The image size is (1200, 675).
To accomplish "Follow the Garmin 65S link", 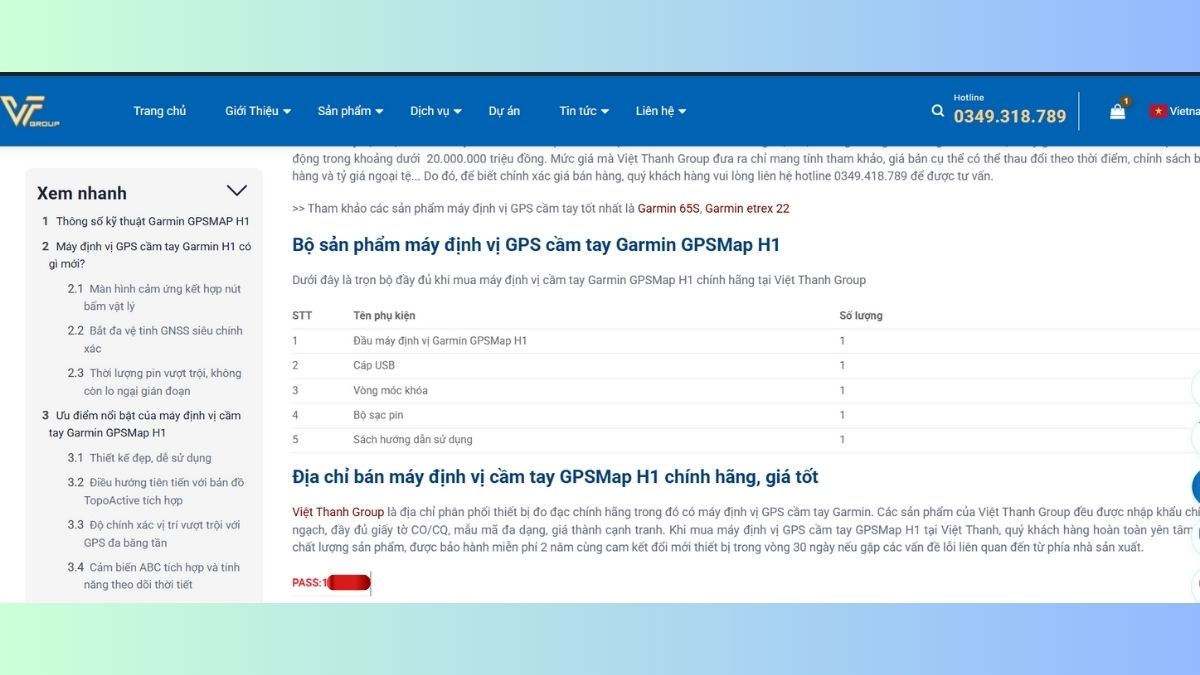I will point(670,208).
